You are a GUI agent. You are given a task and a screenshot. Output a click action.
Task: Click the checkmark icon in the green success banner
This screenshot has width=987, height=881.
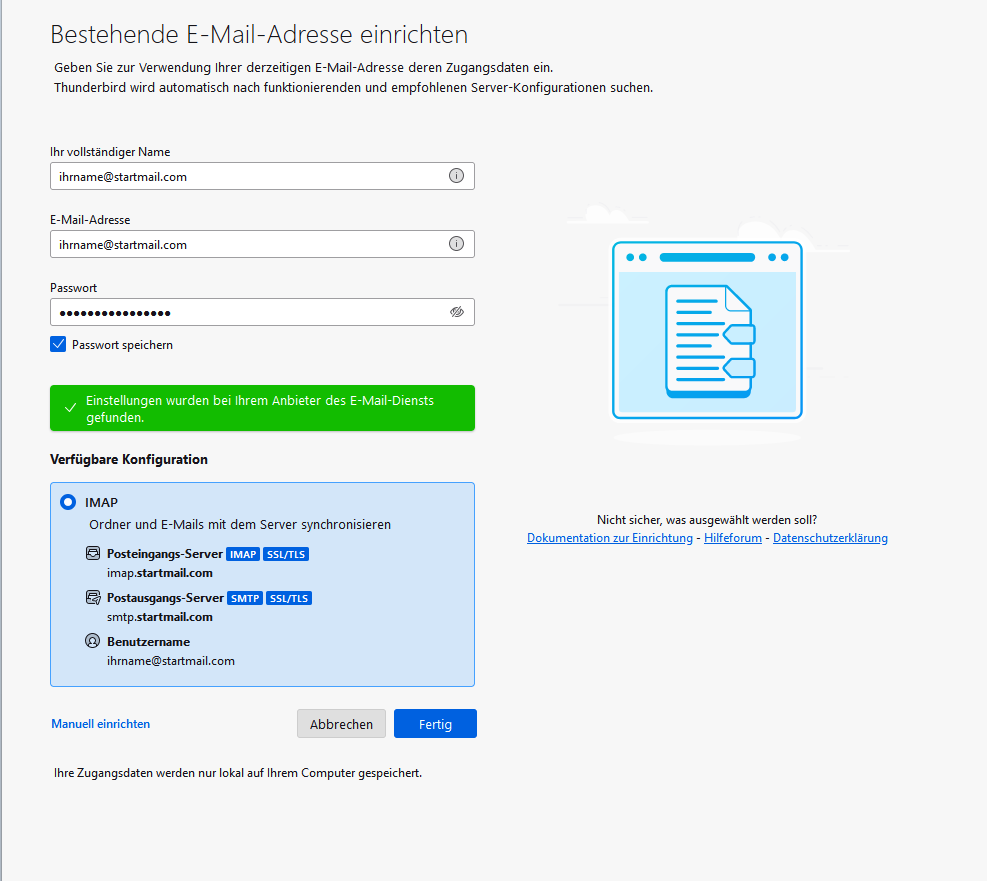[x=70, y=408]
